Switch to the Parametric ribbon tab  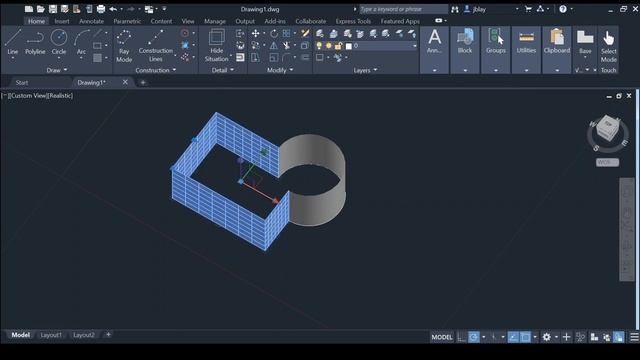point(127,21)
